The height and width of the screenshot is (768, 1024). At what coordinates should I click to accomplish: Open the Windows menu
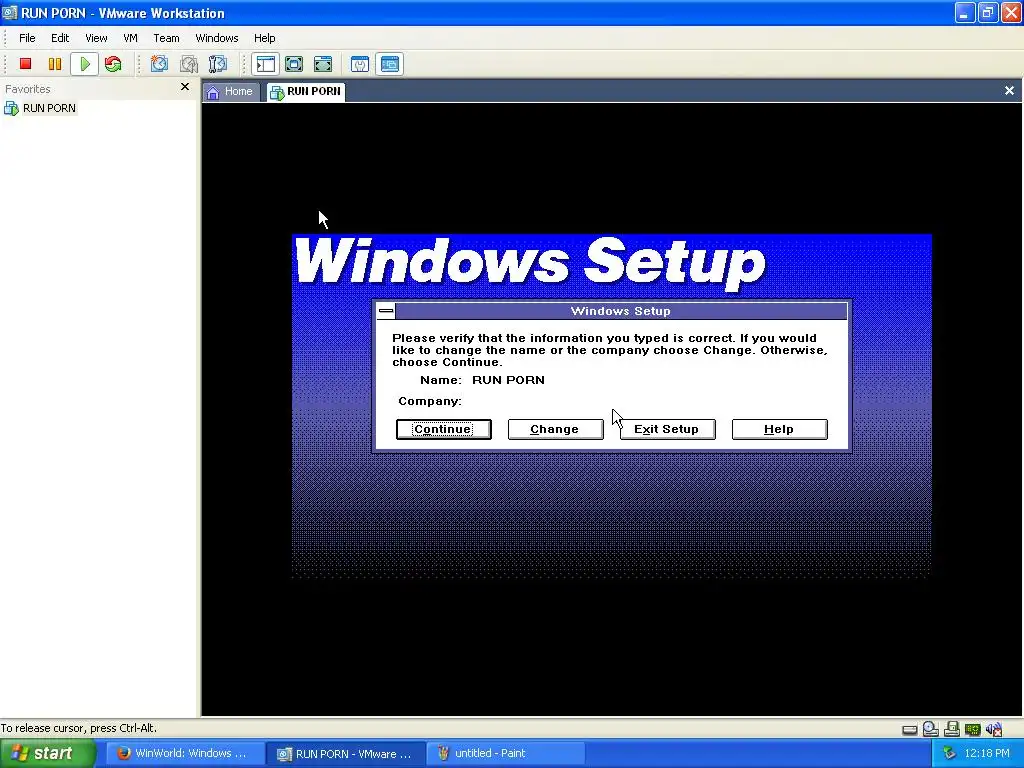(217, 38)
